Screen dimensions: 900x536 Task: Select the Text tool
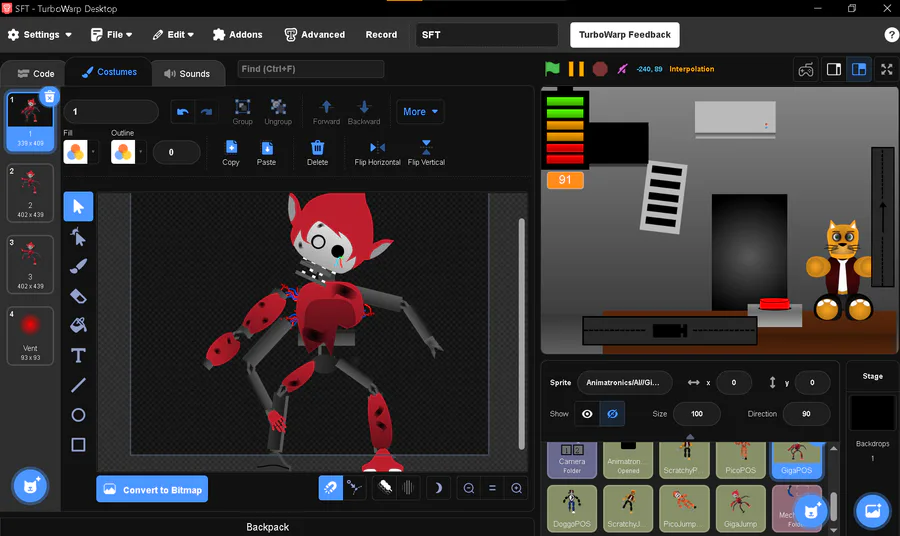pos(78,355)
